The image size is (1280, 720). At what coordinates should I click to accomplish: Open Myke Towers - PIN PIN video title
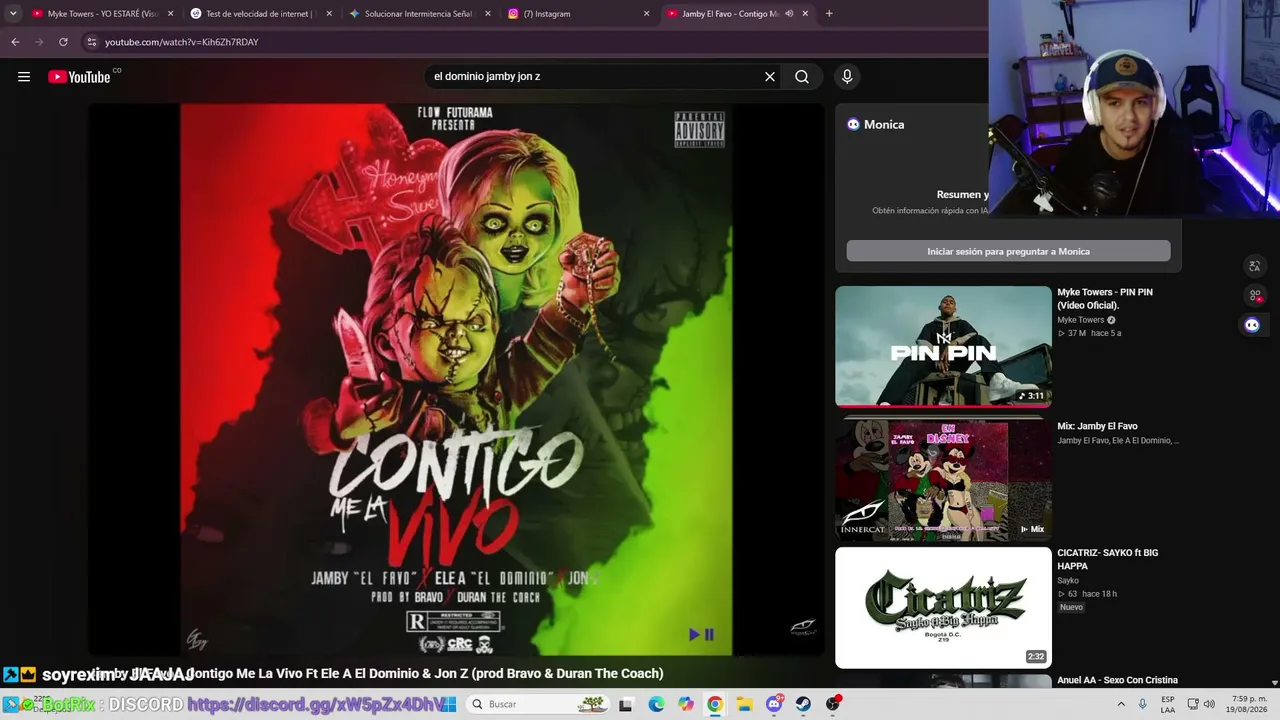tap(1105, 298)
